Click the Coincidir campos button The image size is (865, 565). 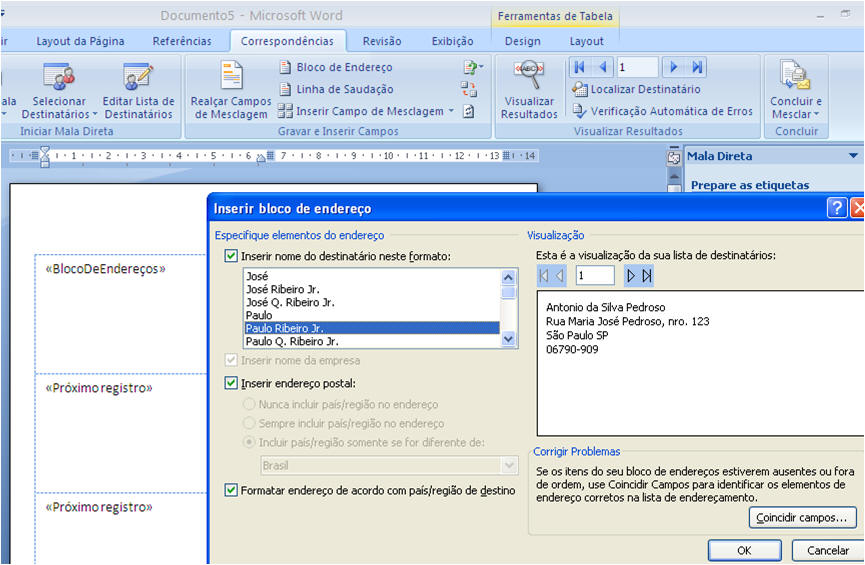[x=803, y=518]
